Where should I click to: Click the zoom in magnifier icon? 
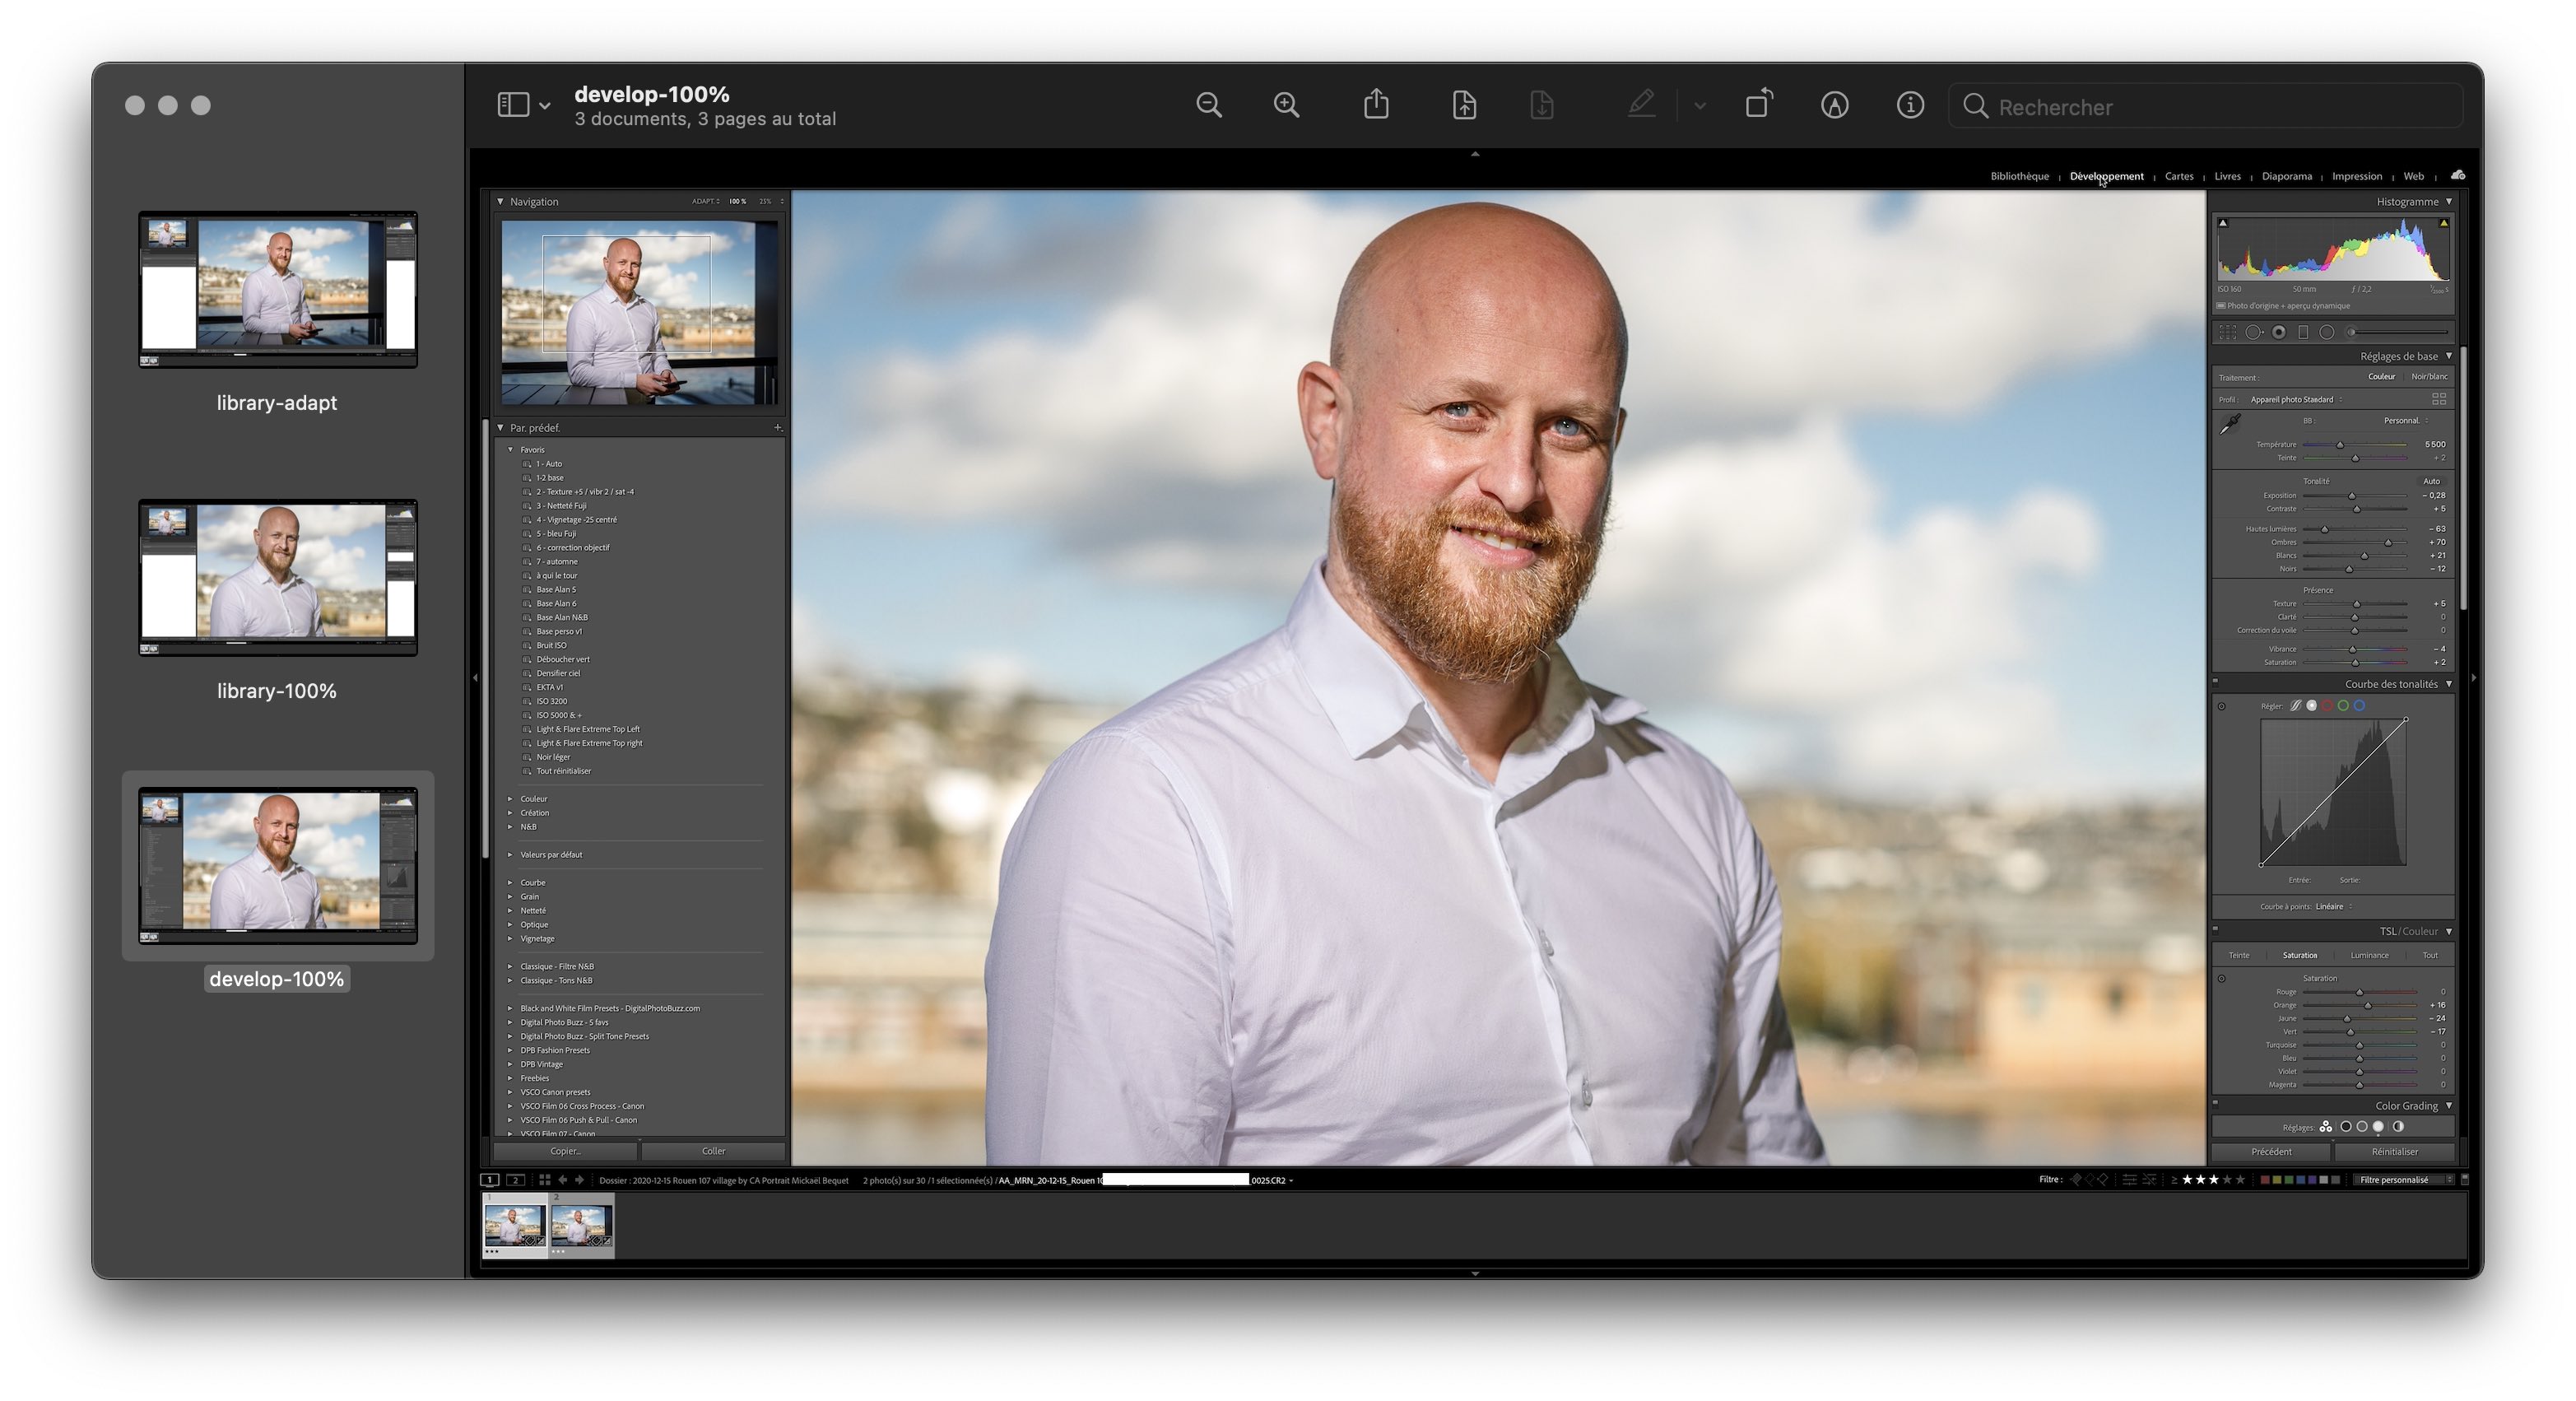(1286, 105)
